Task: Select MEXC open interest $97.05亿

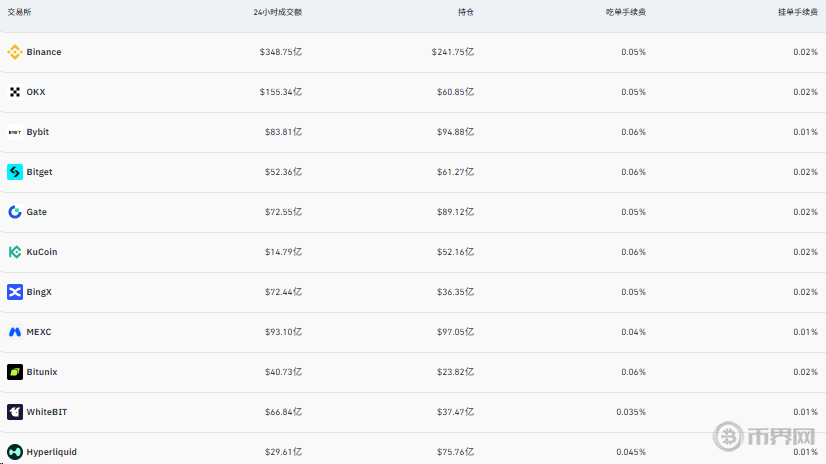Action: pos(455,332)
